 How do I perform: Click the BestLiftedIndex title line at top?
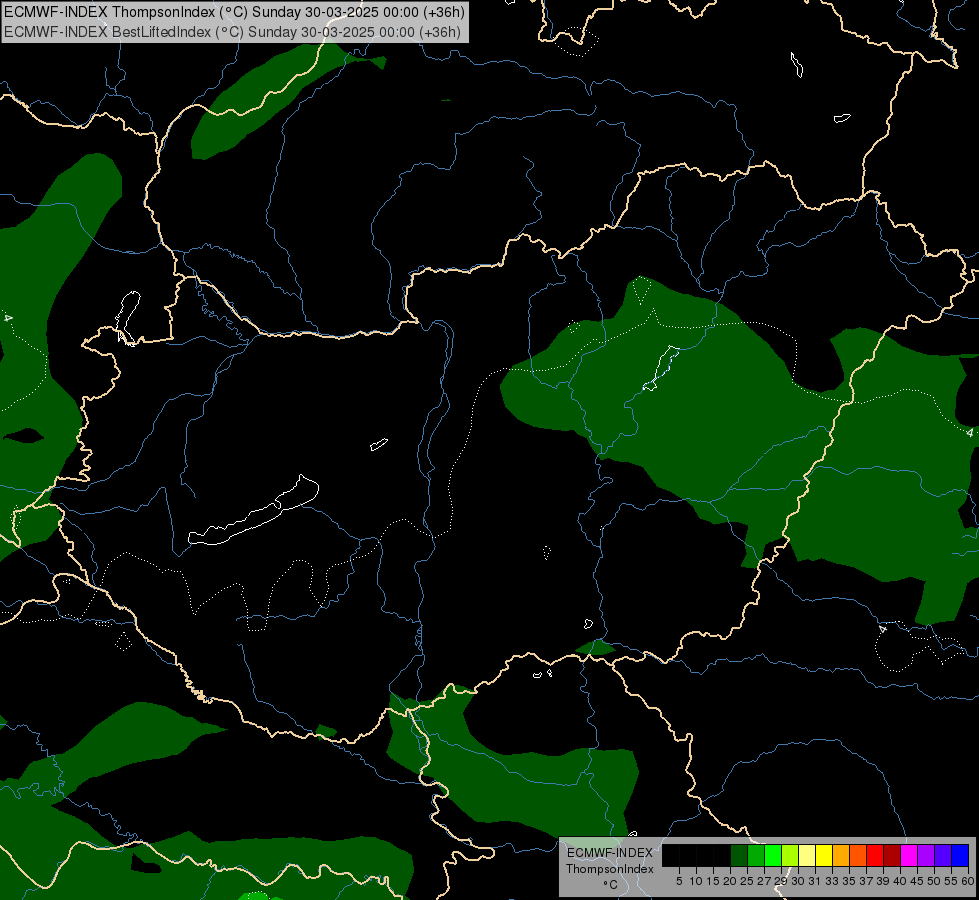[232, 32]
